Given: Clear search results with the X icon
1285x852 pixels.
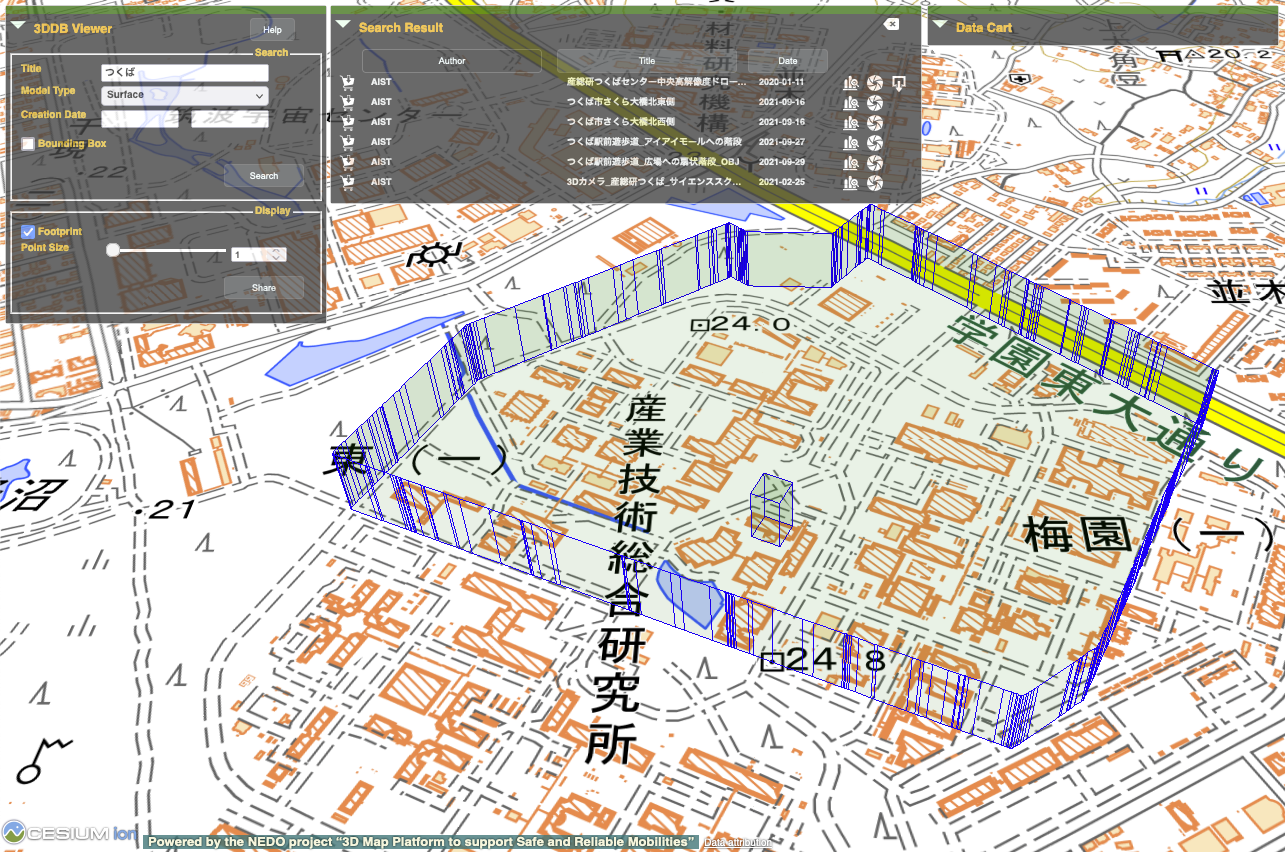Looking at the screenshot, I should (x=892, y=24).
